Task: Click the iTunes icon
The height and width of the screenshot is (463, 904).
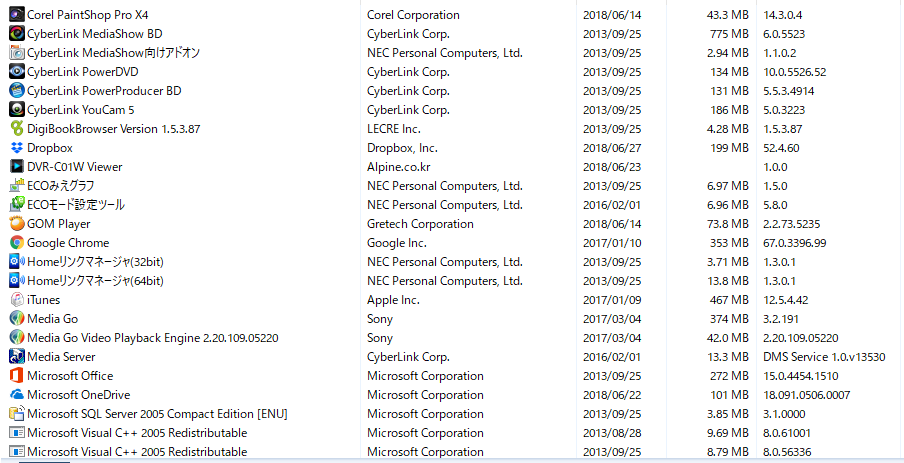Action: click(17, 300)
